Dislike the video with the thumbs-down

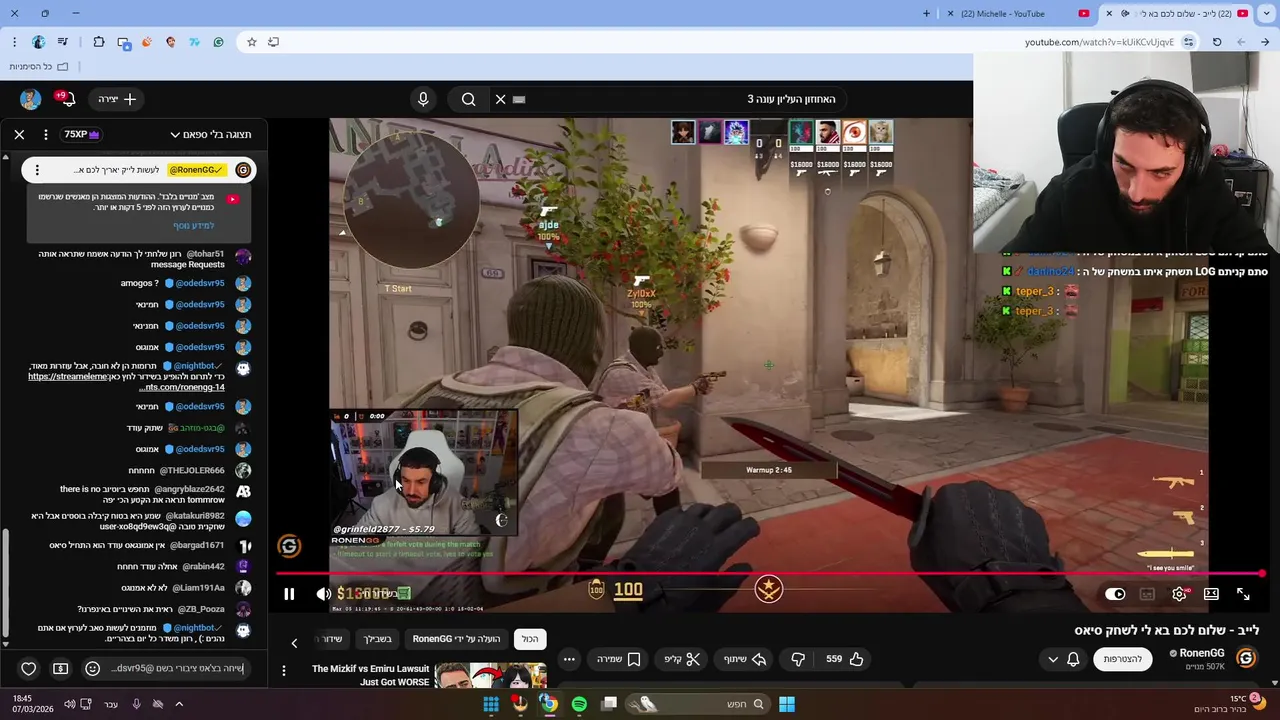[x=798, y=659]
